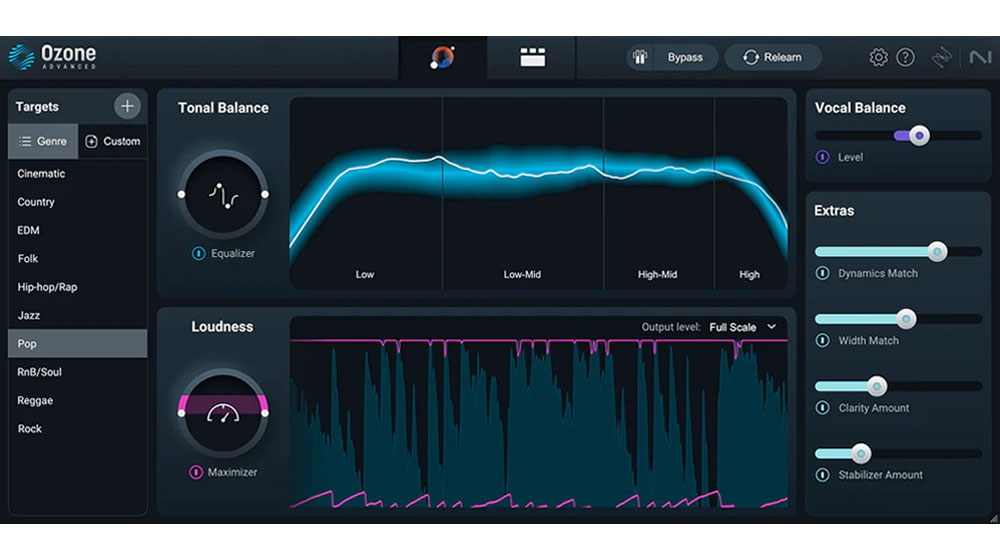This screenshot has width=1000, height=560.
Task: Click the Vocal Balance slider handle
Action: [919, 135]
